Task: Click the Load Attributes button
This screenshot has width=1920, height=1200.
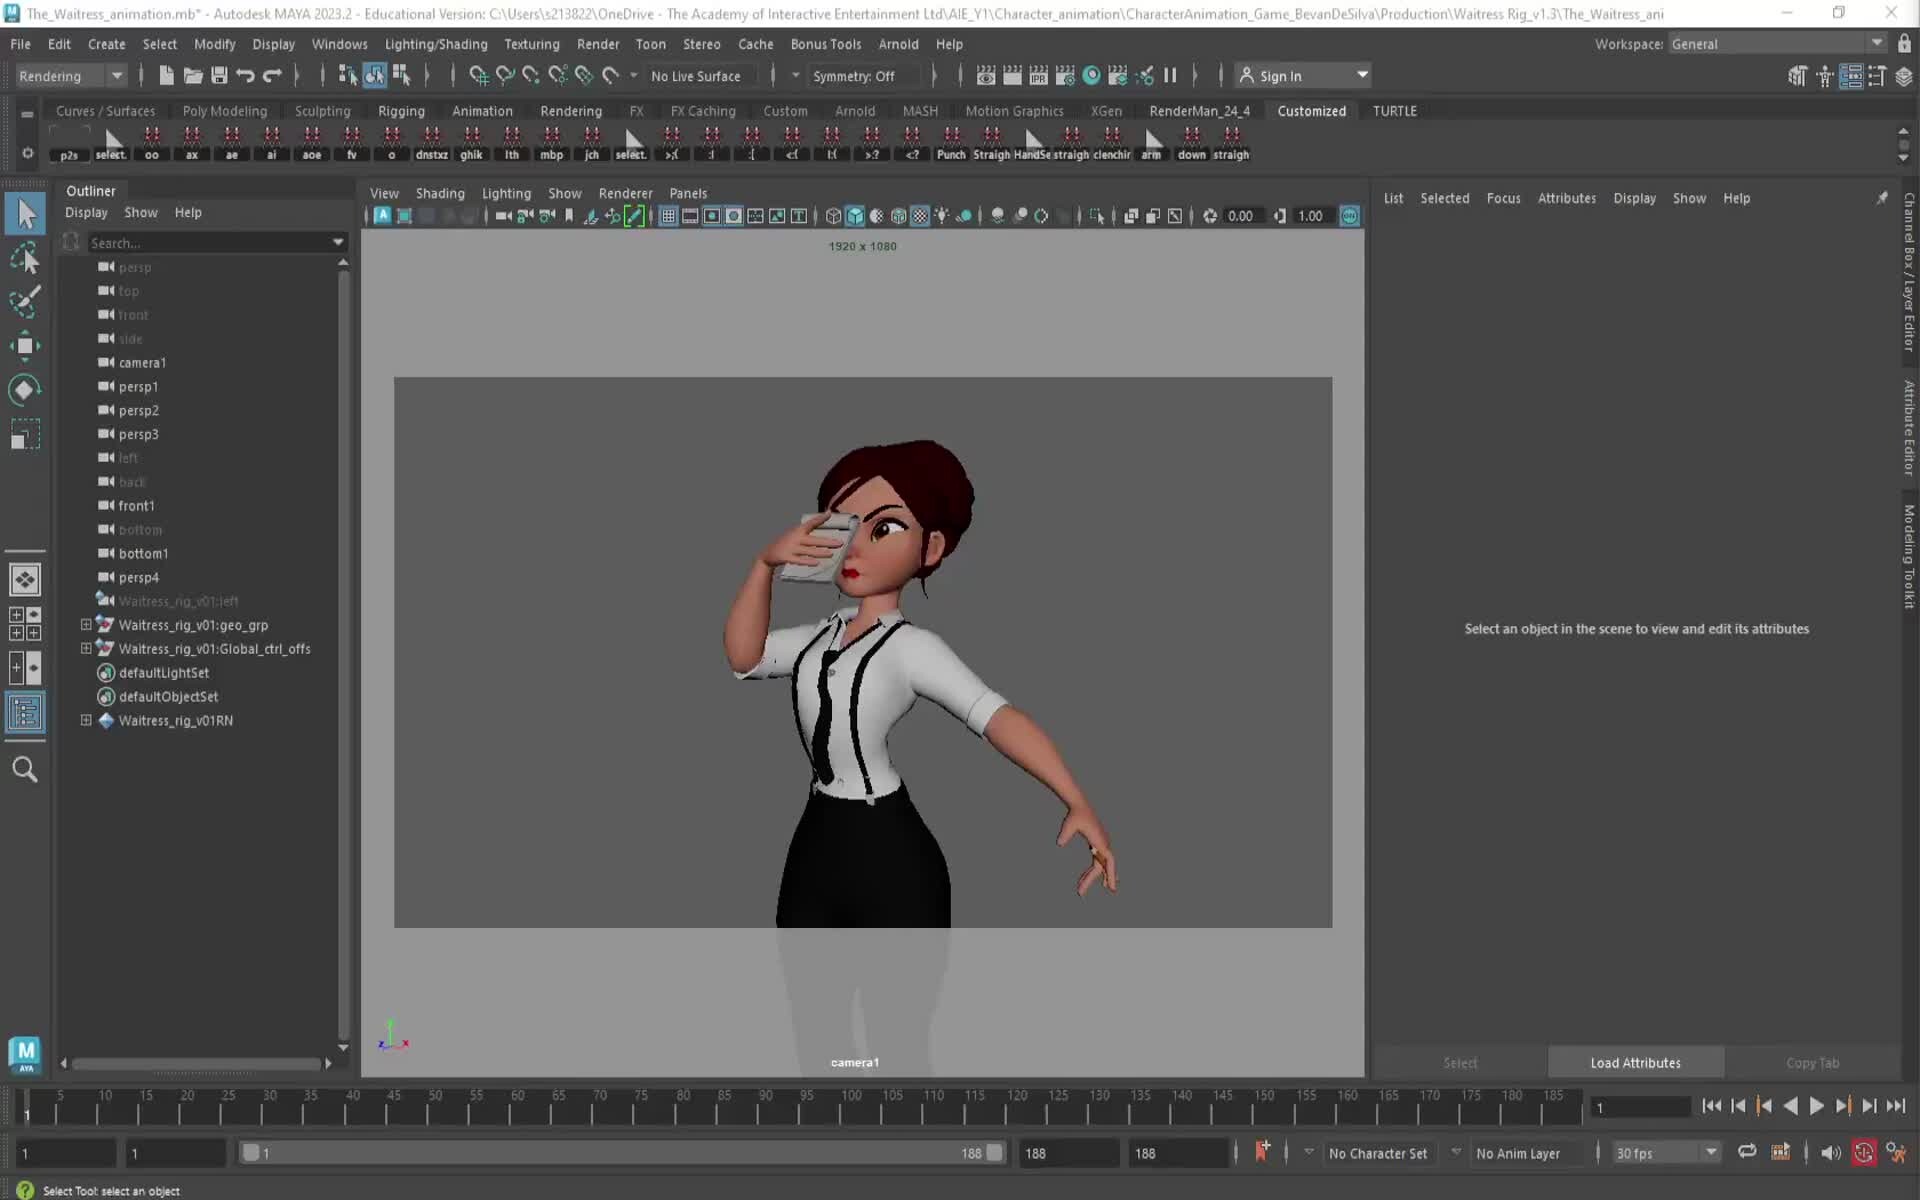Action: coord(1634,1062)
